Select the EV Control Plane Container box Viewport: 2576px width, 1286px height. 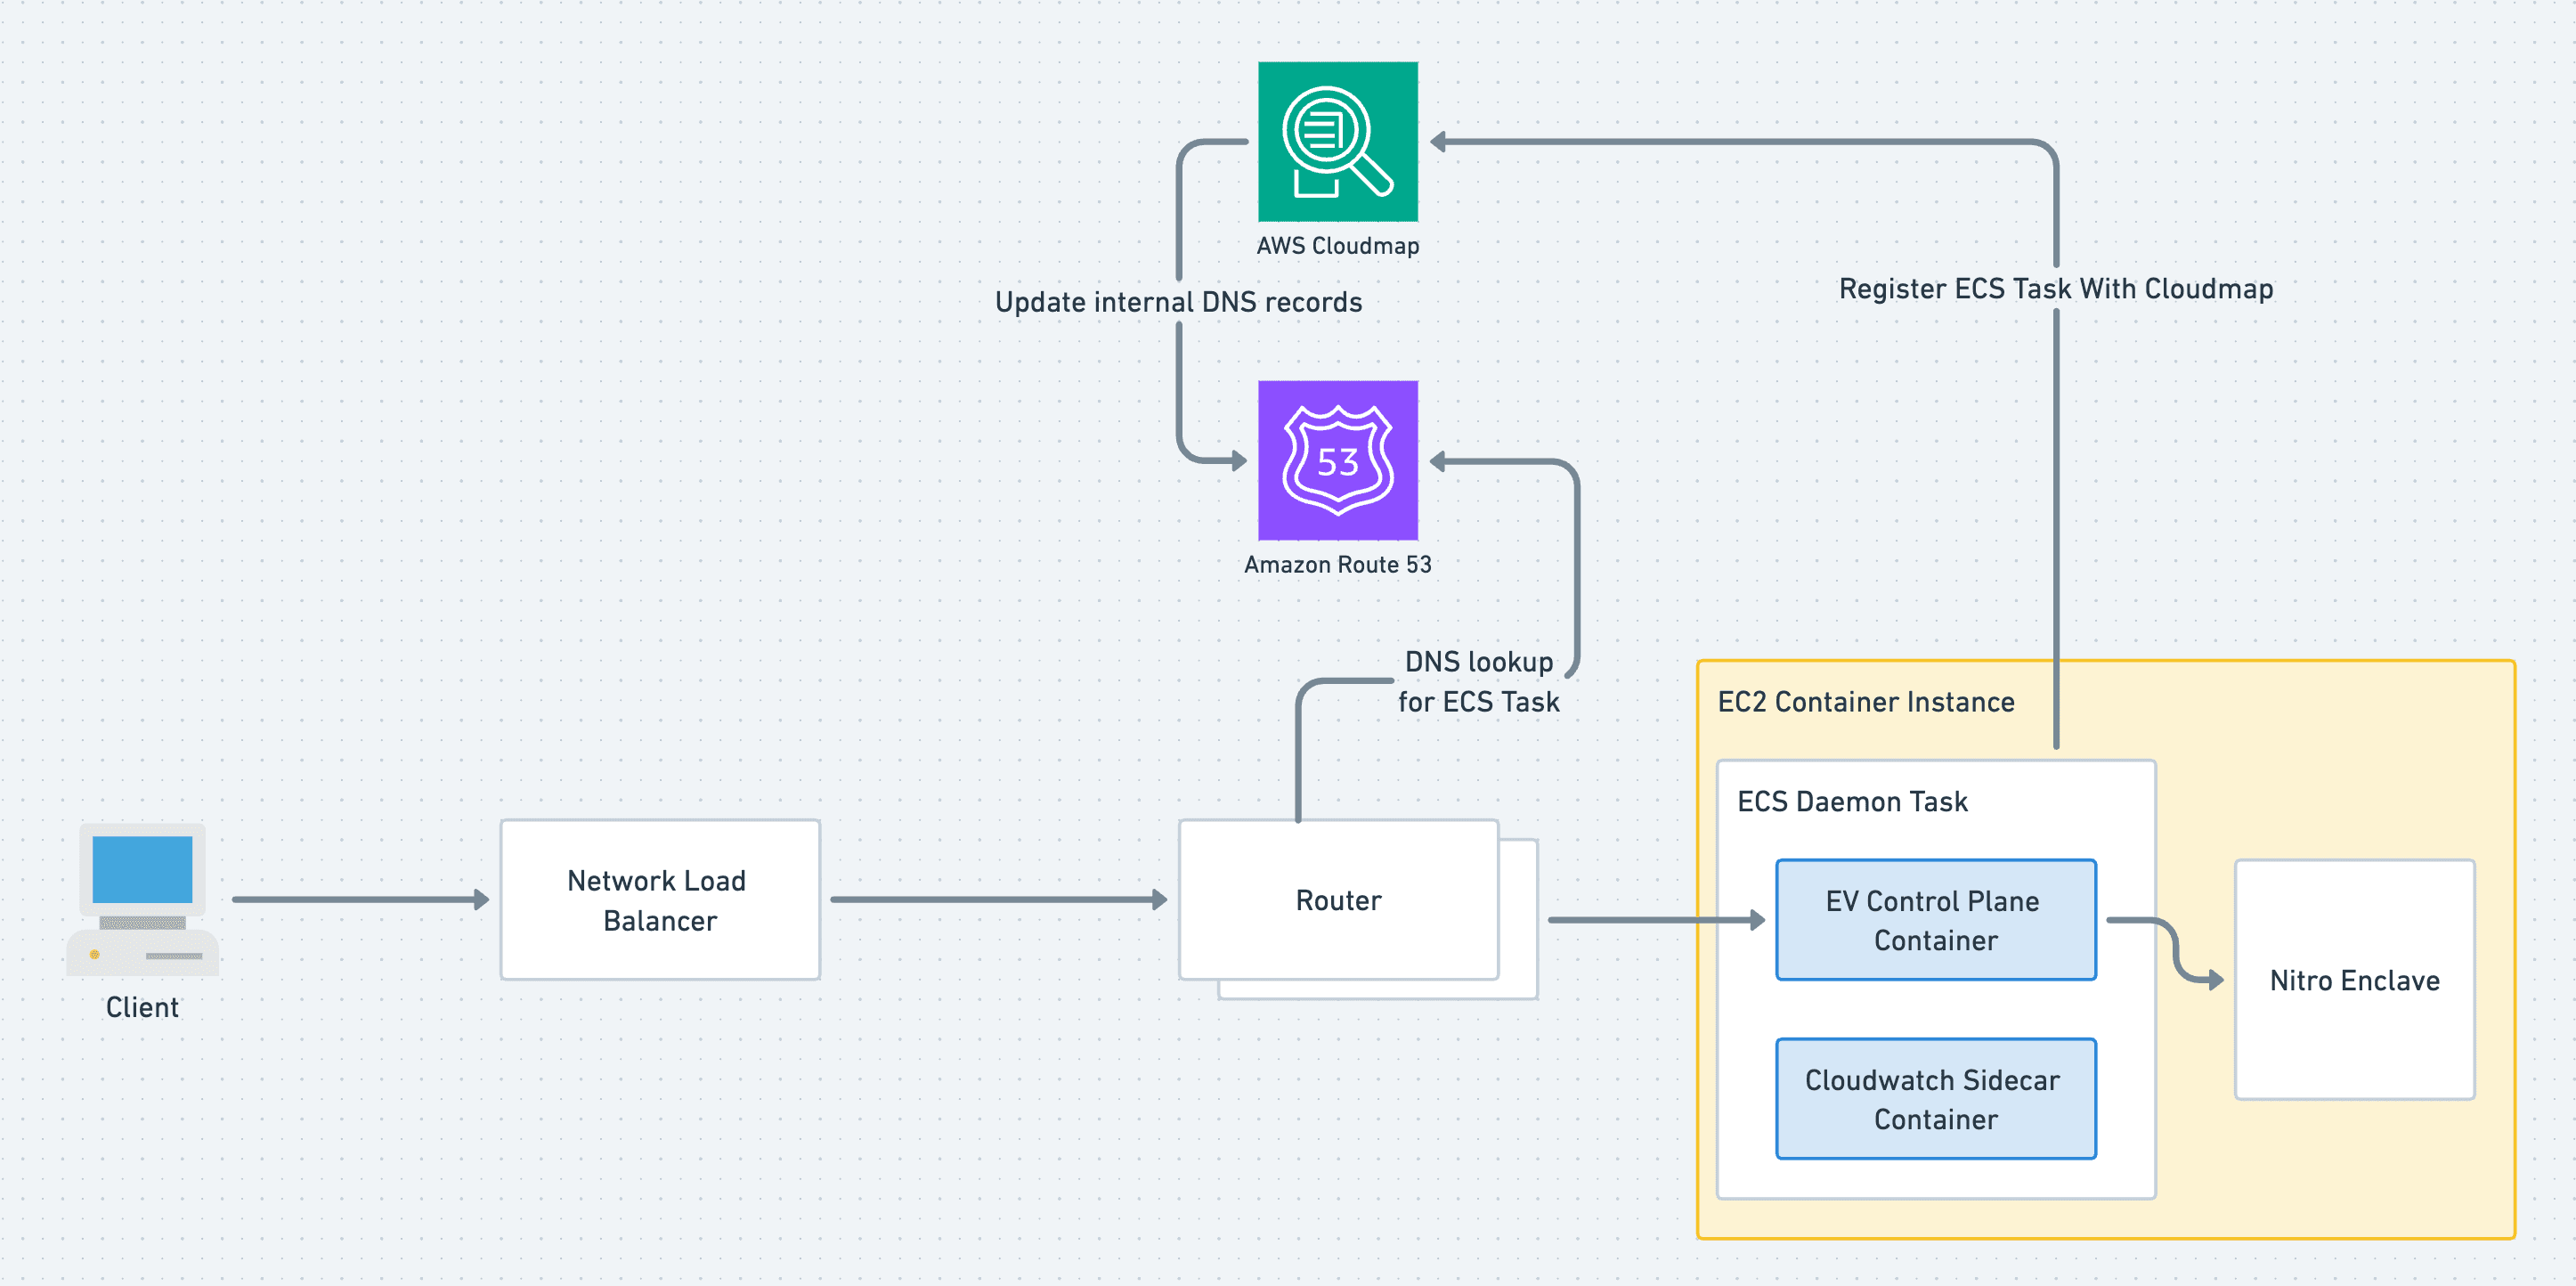point(1935,919)
